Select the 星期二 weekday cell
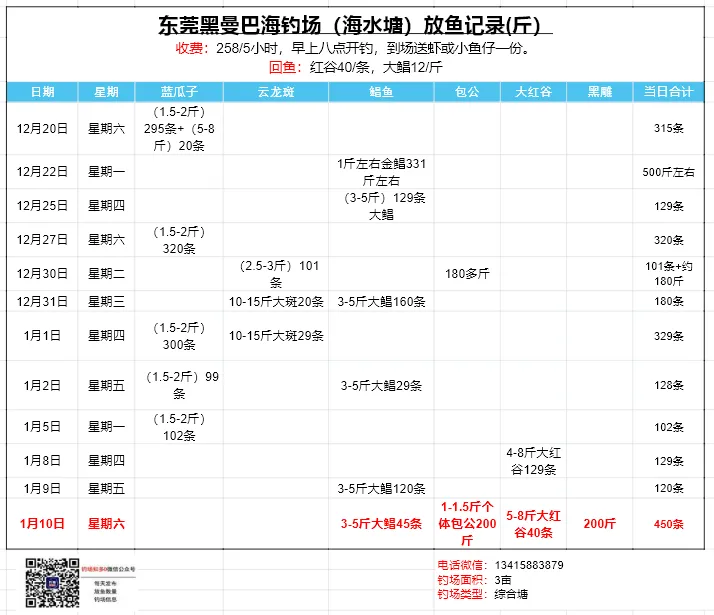The width and height of the screenshot is (714, 615). click(x=106, y=274)
